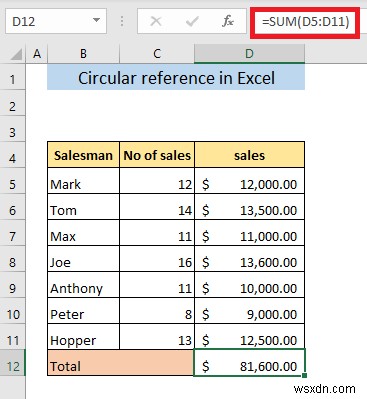
Task: Select row 8 header
Action: [13, 260]
